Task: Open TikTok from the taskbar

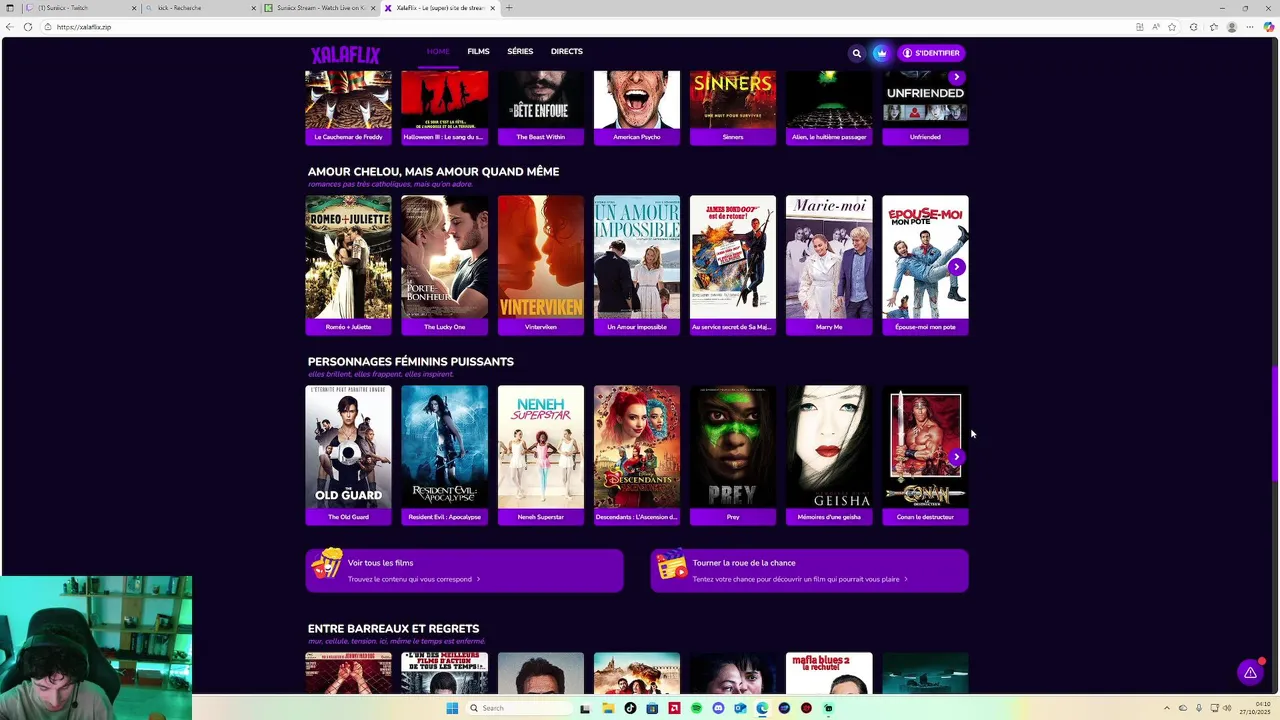Action: [x=630, y=708]
